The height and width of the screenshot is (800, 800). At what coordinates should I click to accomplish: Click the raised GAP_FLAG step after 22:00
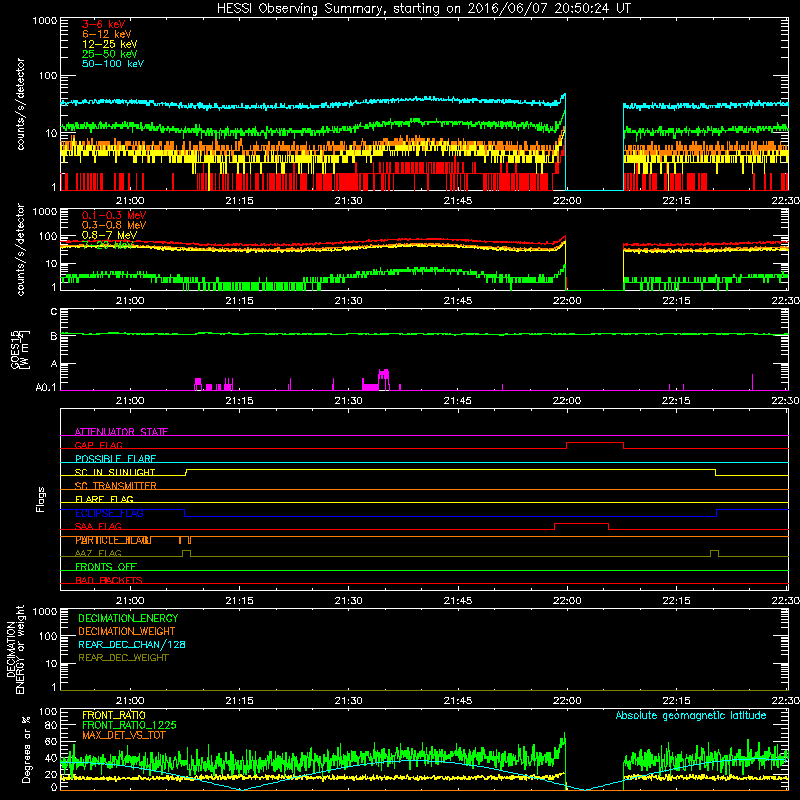595,443
